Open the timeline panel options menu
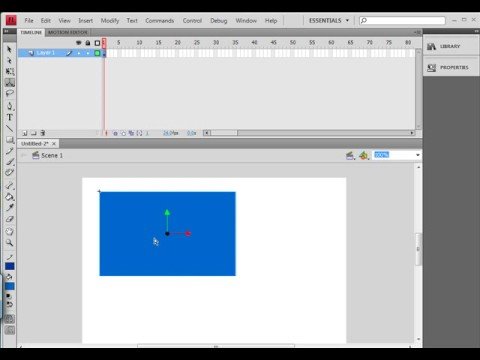Image resolution: width=480 pixels, height=360 pixels. tap(417, 32)
